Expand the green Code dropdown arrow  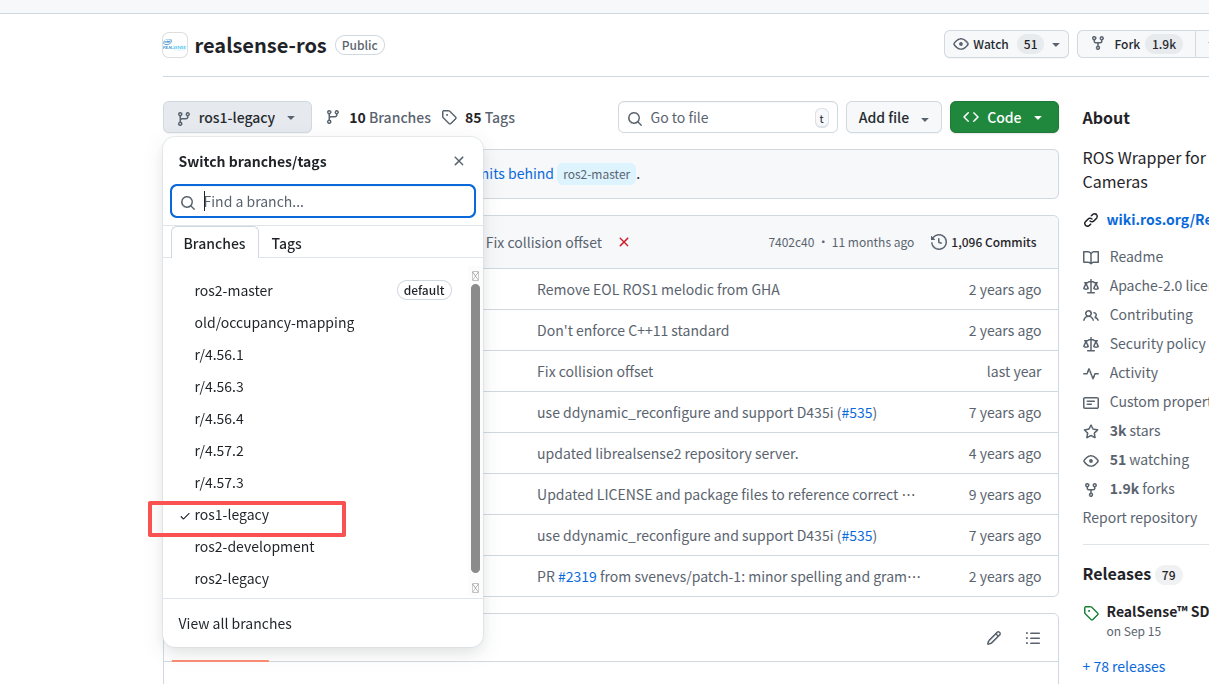(x=1039, y=118)
